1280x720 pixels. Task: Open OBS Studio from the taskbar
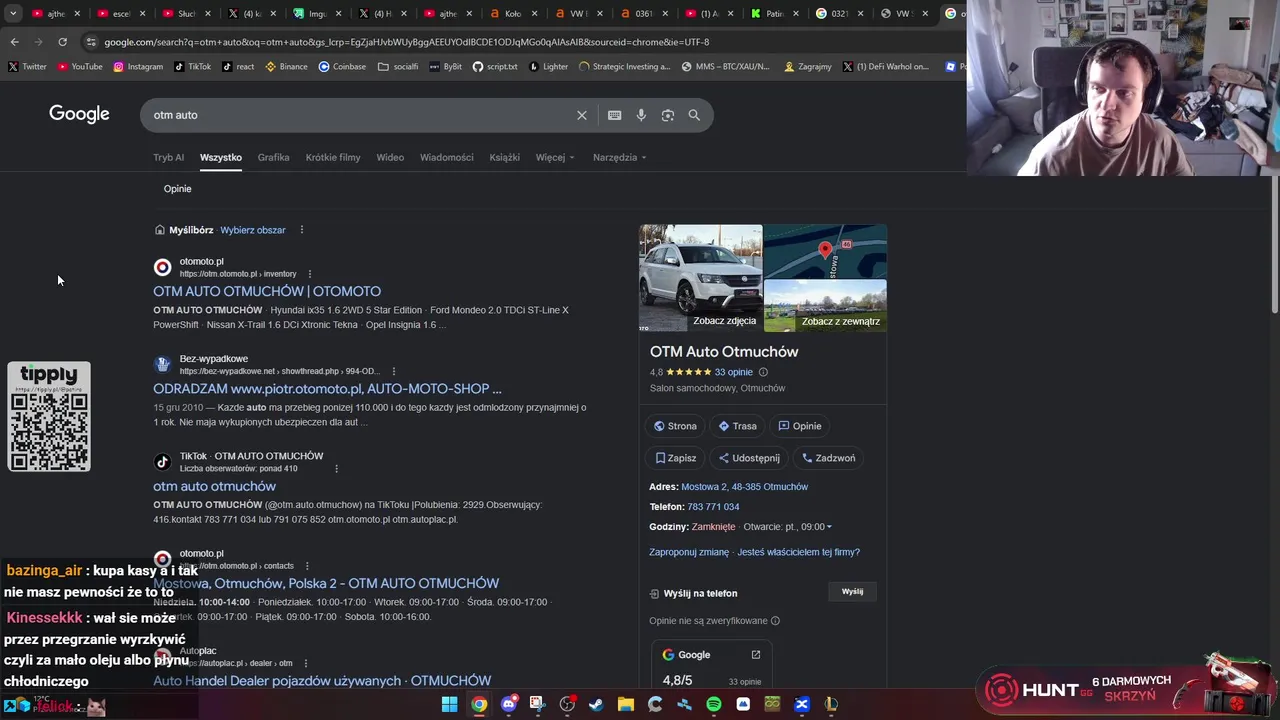coord(567,705)
